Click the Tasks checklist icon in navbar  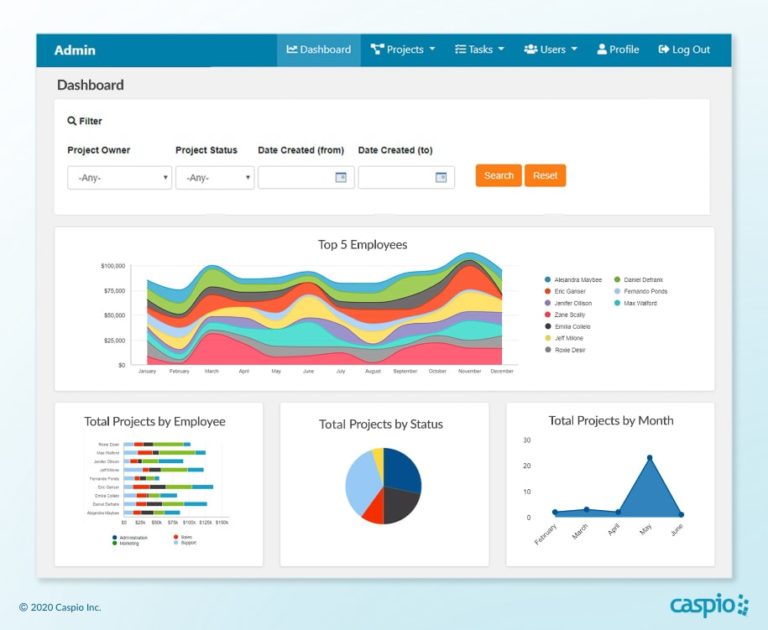(x=460, y=50)
